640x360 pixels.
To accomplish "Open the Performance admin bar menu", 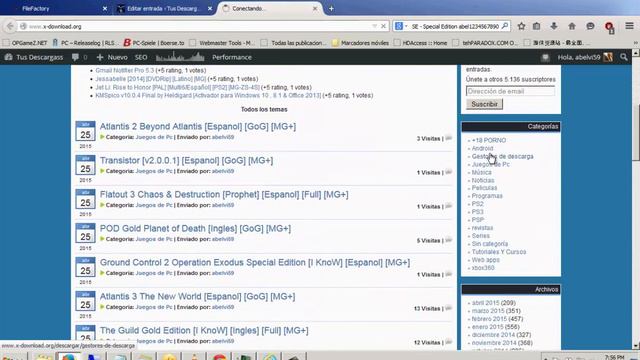I will pos(232,58).
